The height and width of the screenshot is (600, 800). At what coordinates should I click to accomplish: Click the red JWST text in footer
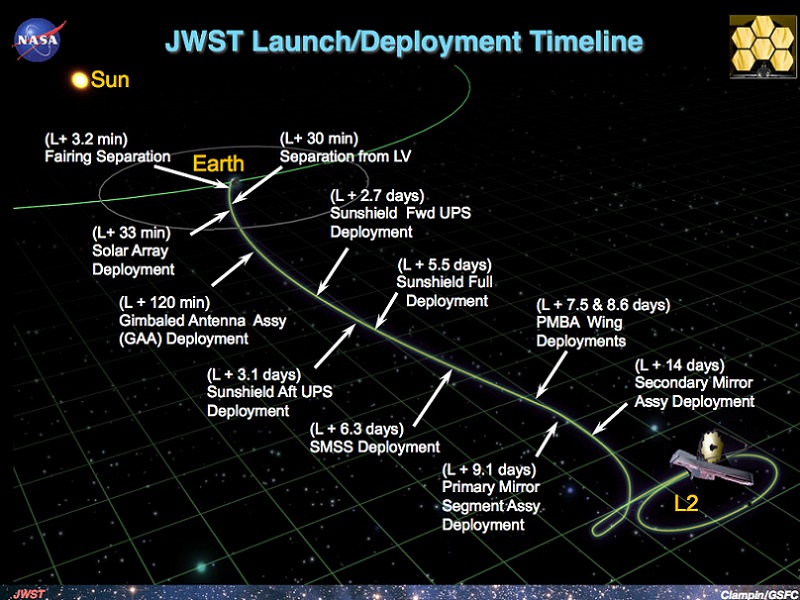click(29, 594)
